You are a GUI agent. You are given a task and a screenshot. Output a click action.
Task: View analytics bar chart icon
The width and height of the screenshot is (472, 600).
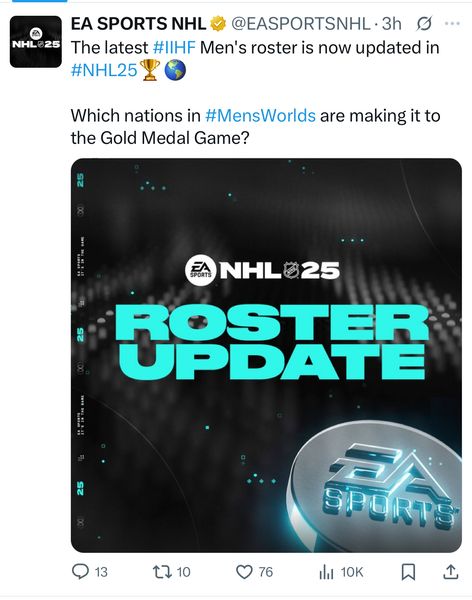pyautogui.click(x=326, y=572)
